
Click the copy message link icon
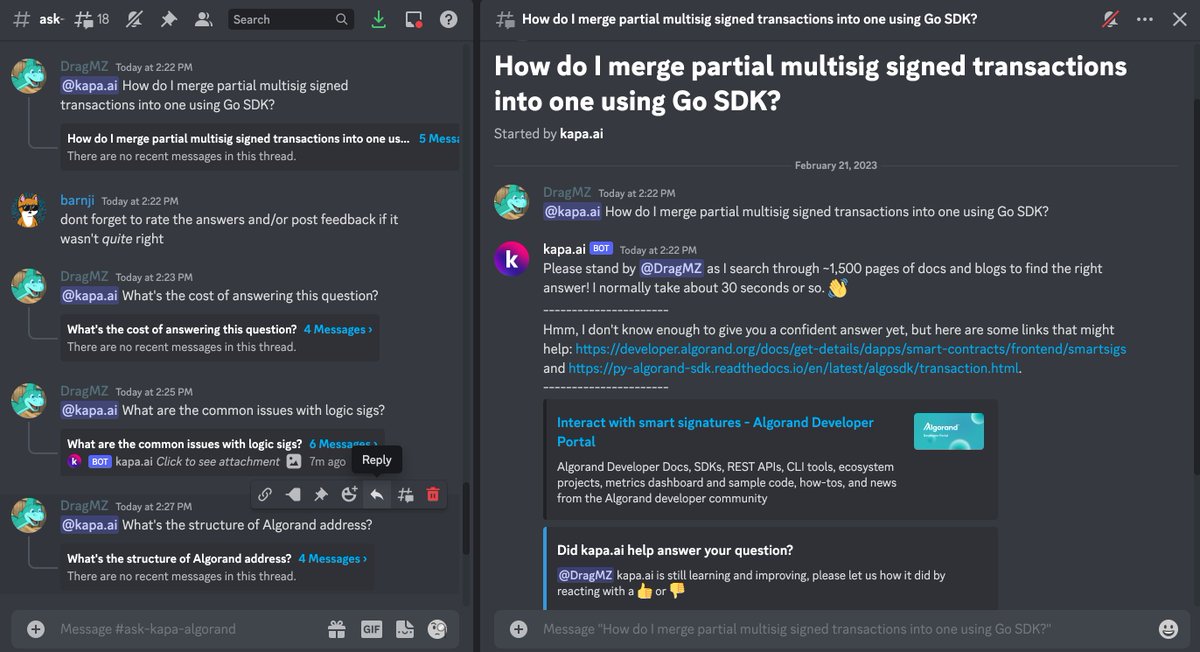pos(265,494)
